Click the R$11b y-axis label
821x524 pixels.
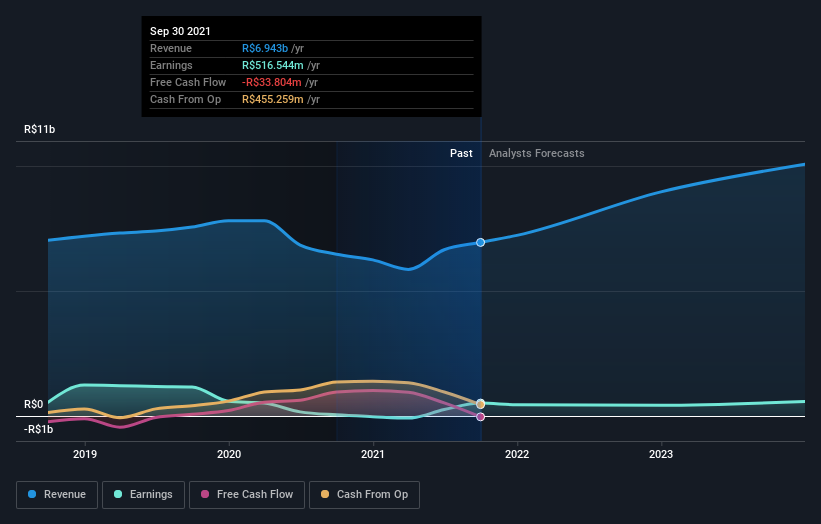[39, 129]
